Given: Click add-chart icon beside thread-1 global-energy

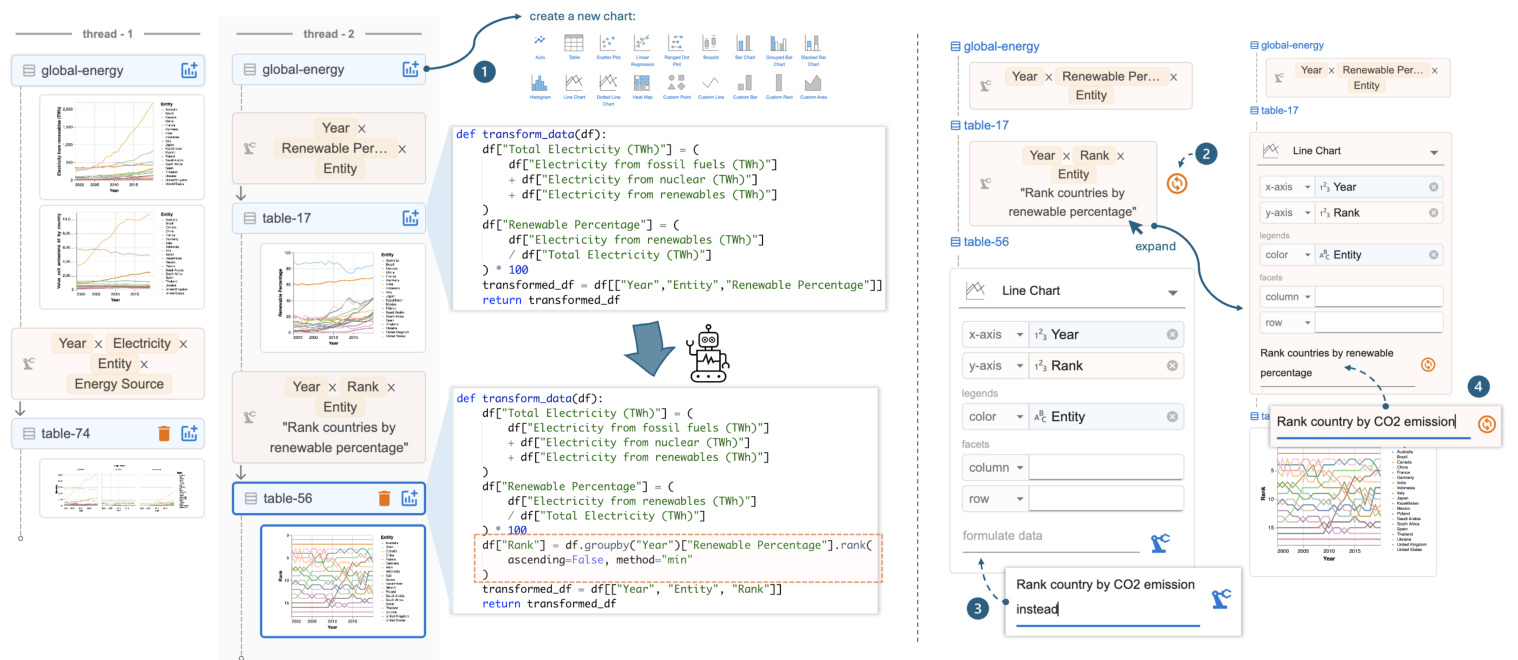Looking at the screenshot, I should coord(189,70).
